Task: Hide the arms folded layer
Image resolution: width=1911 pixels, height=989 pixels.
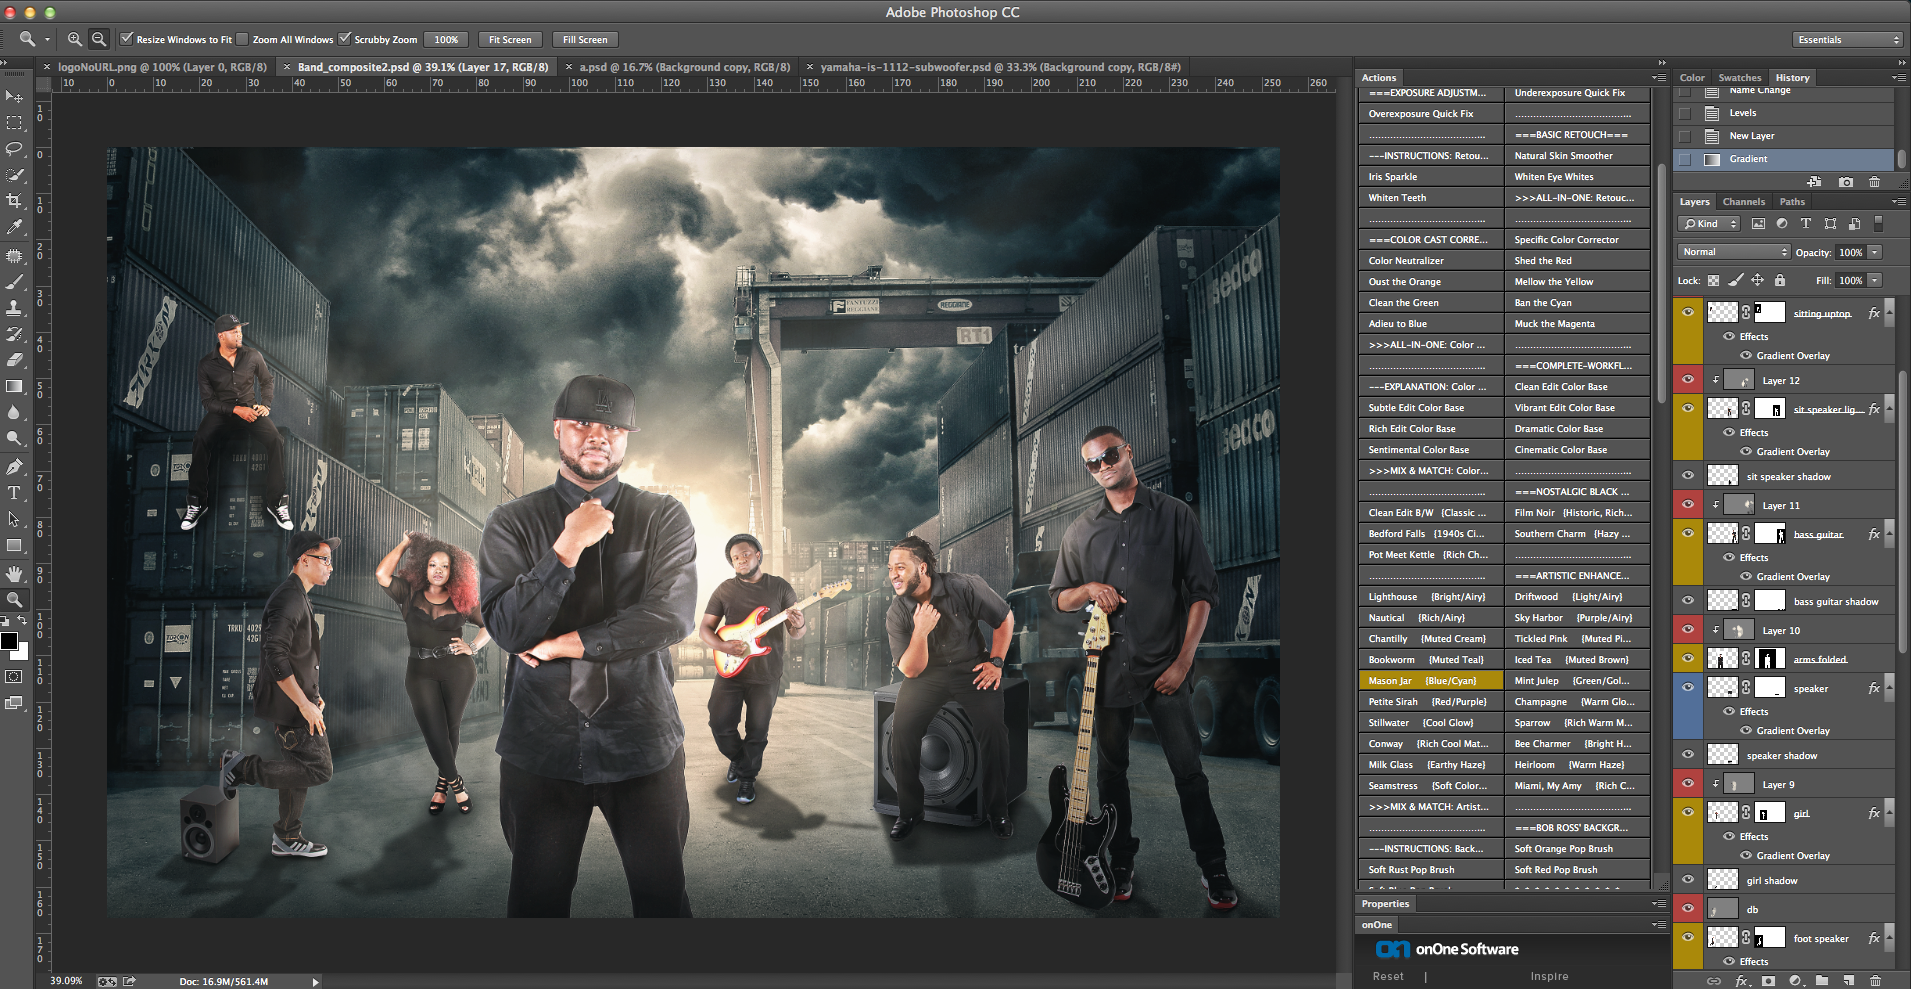Action: 1688,658
